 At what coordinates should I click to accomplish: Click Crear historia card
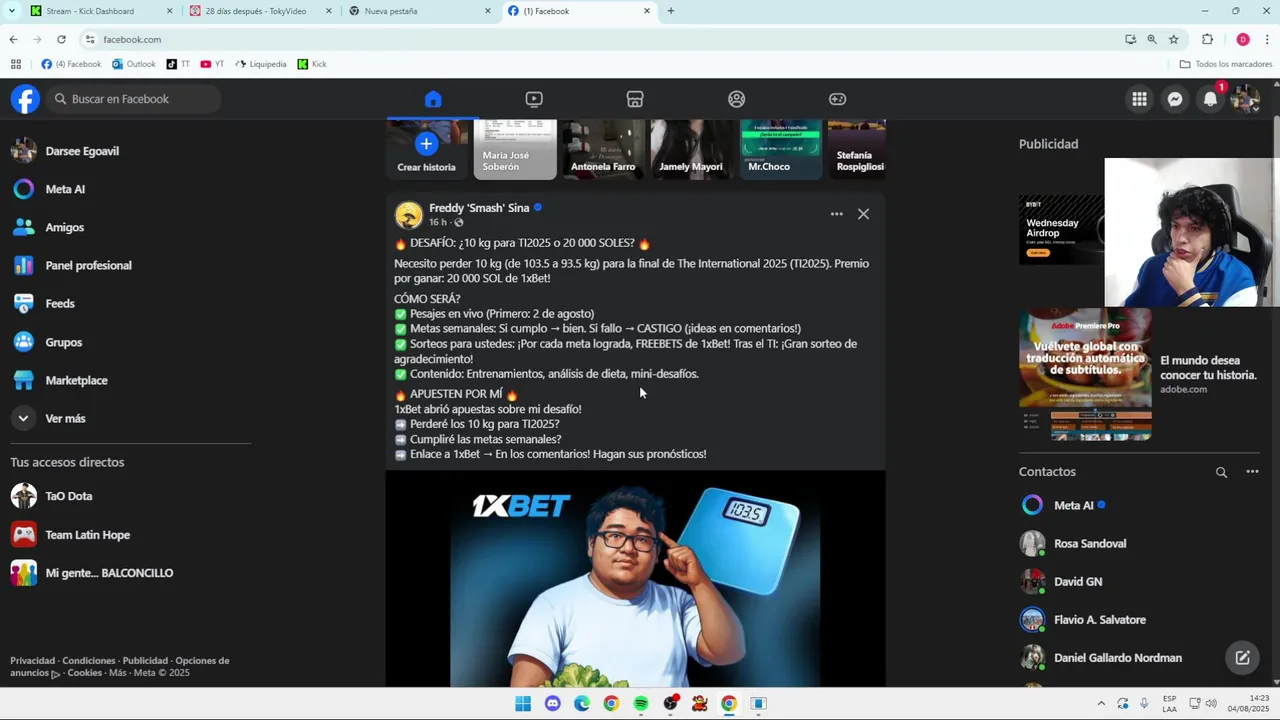click(426, 150)
